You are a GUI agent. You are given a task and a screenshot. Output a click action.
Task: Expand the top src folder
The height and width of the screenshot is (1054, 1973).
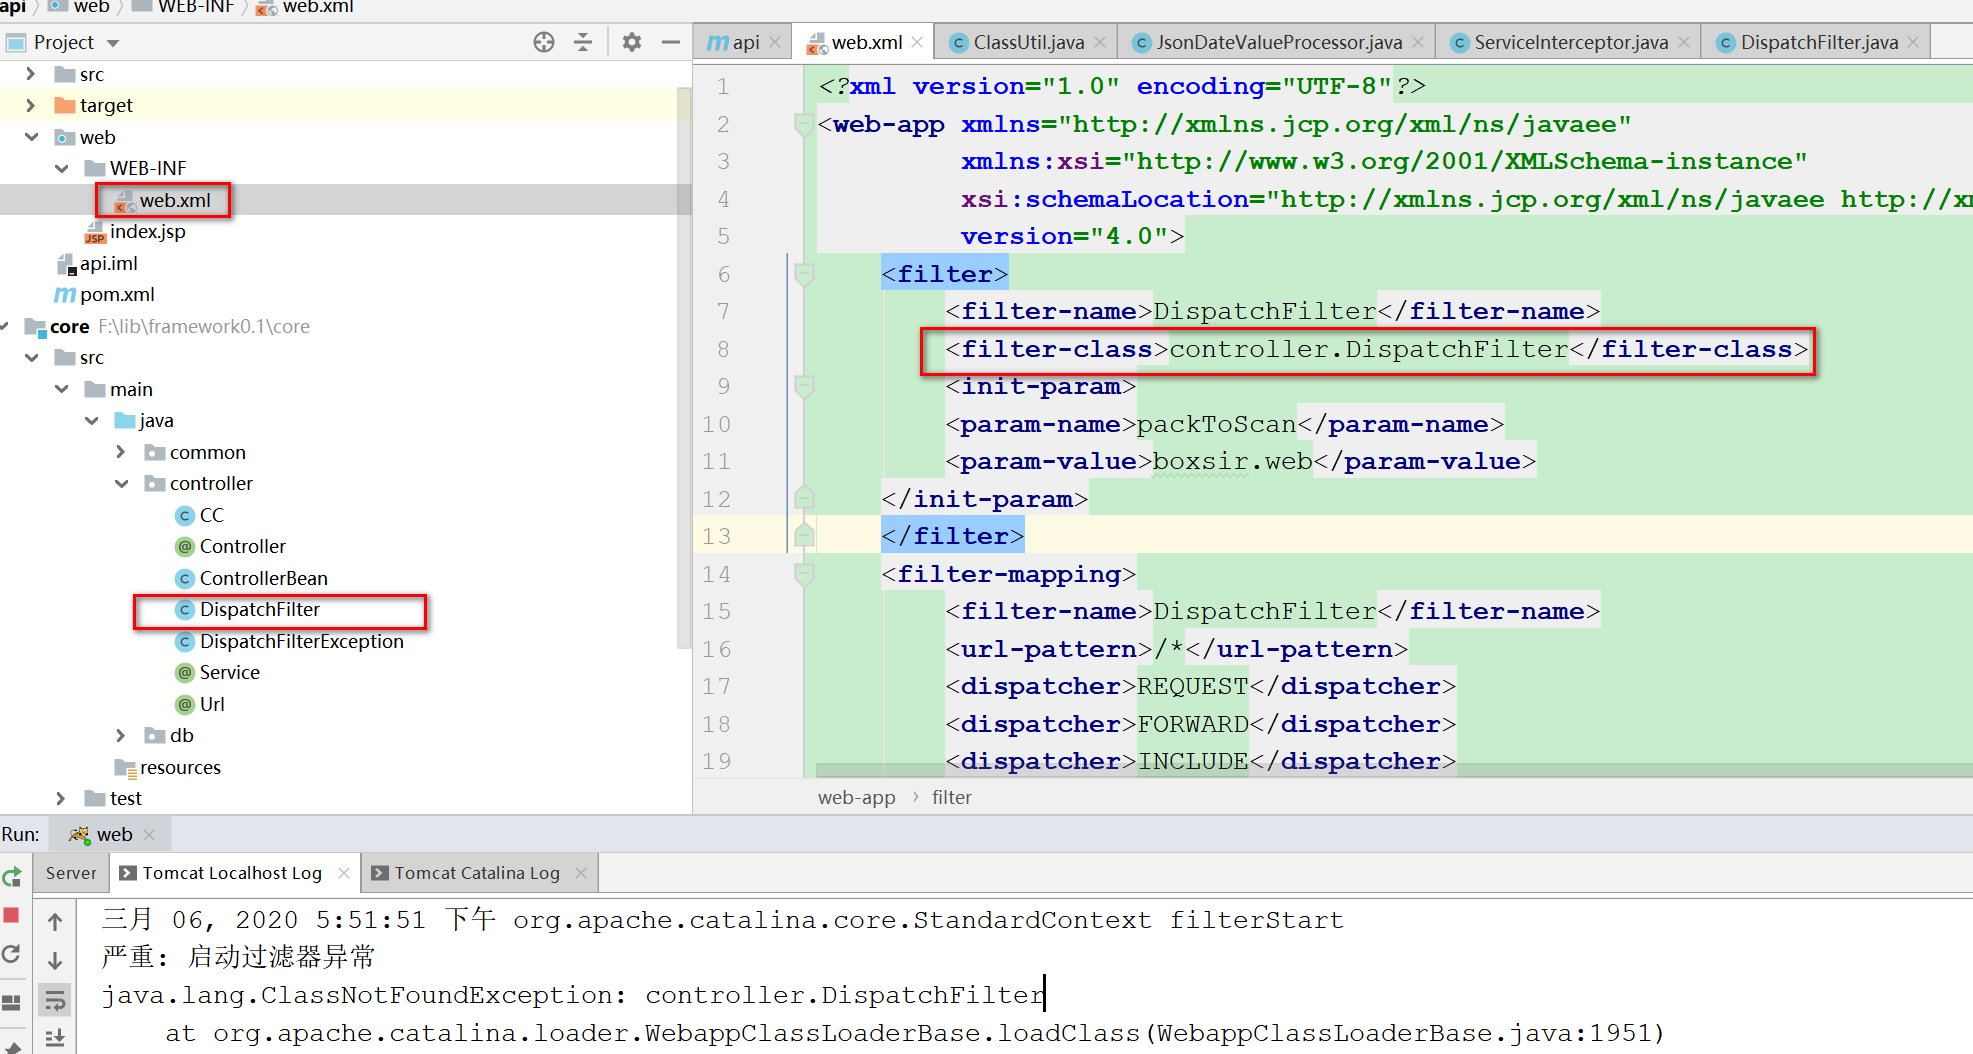click(30, 74)
